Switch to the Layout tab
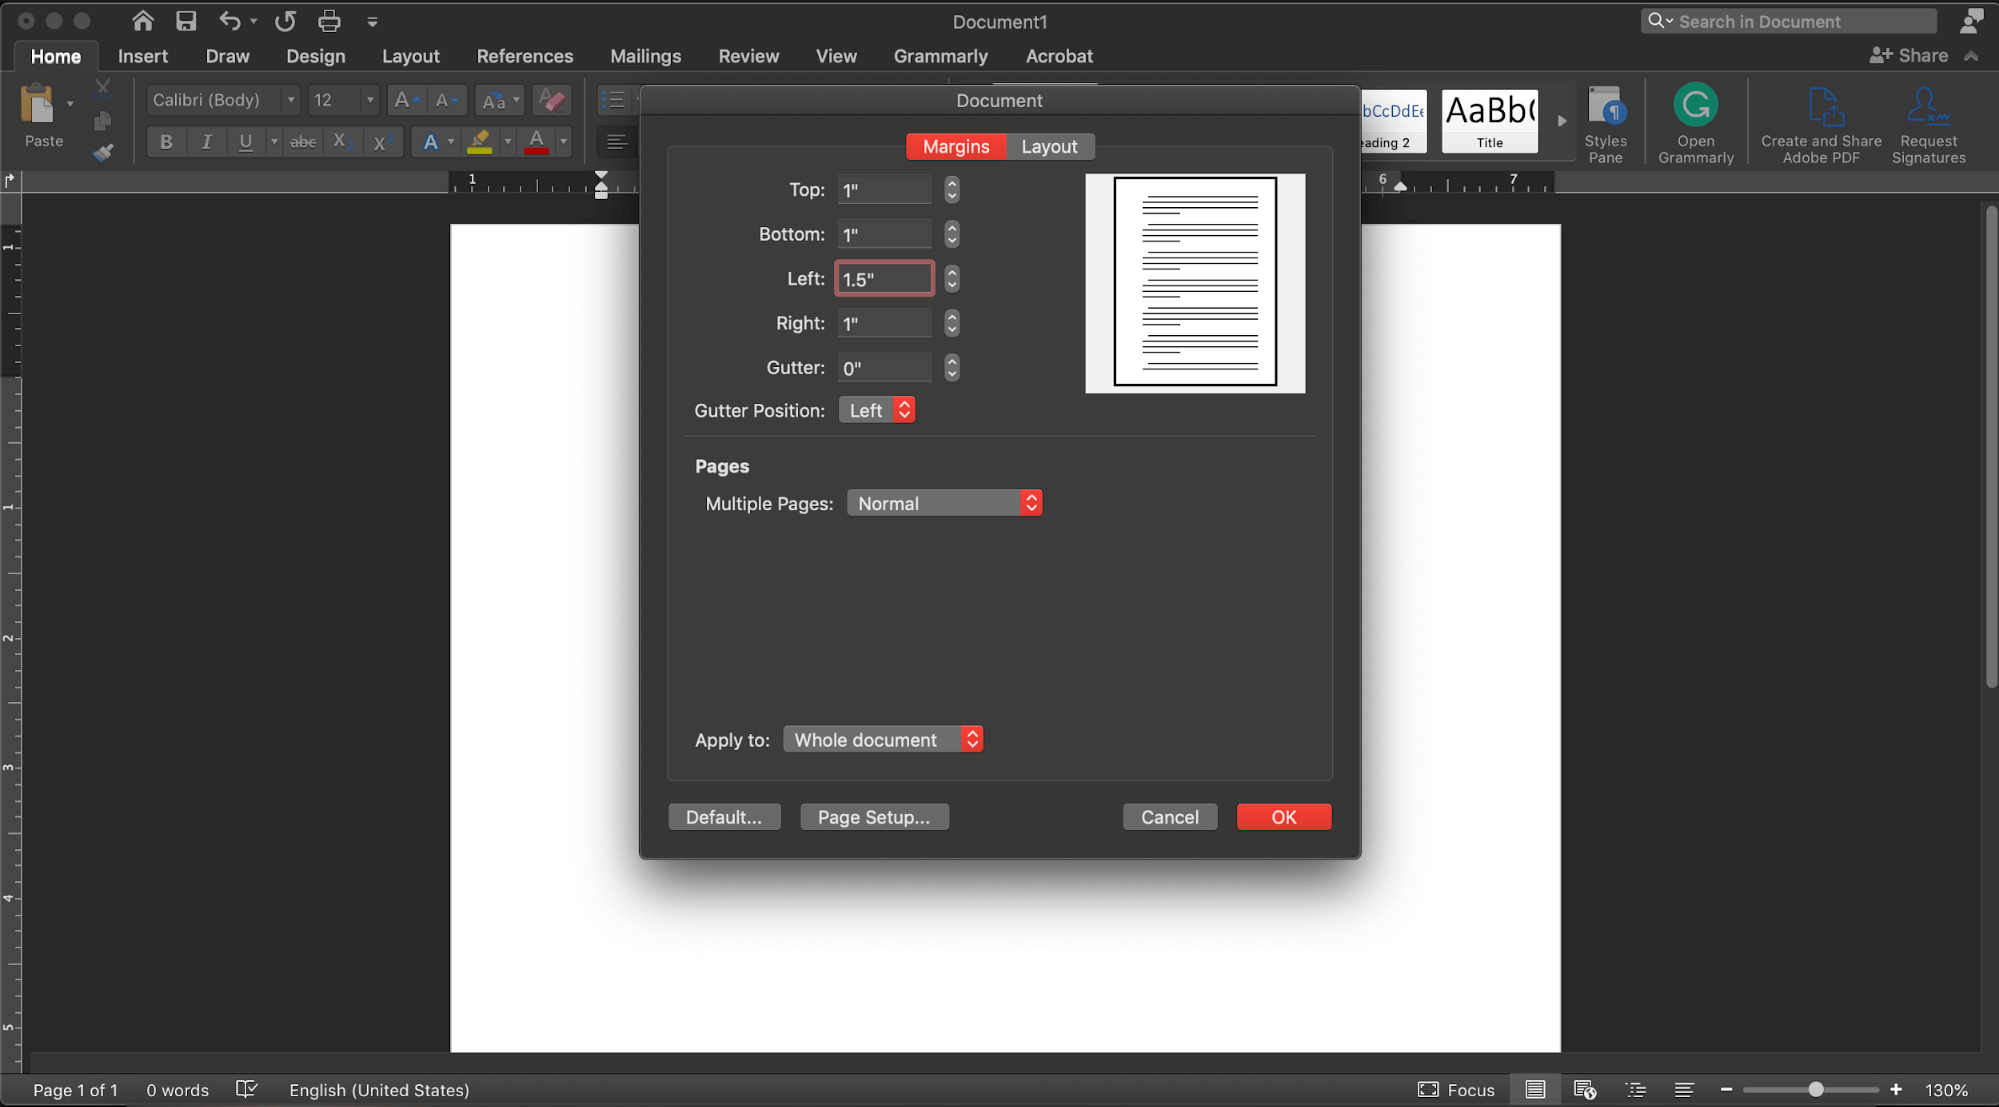Screen dimensions: 1999x1107 (1049, 146)
